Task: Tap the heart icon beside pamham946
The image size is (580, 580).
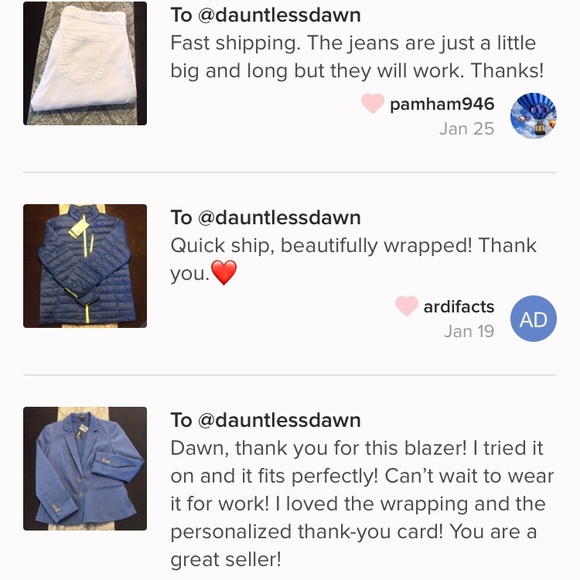Action: tap(373, 103)
